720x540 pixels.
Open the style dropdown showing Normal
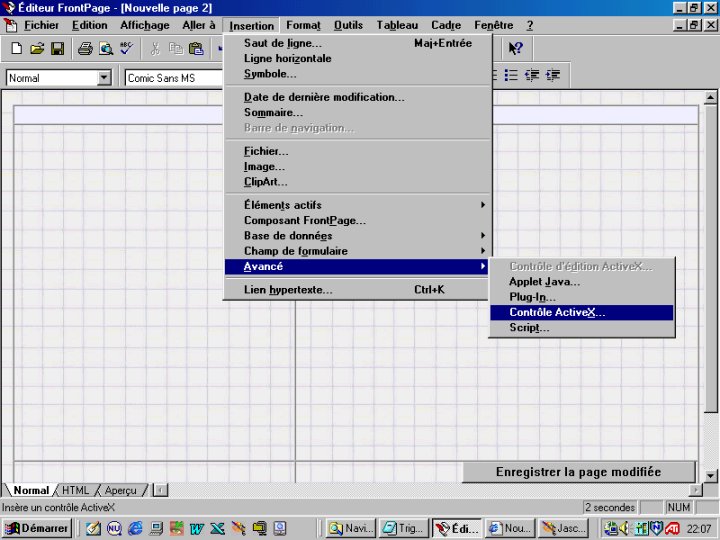pyautogui.click(x=104, y=78)
